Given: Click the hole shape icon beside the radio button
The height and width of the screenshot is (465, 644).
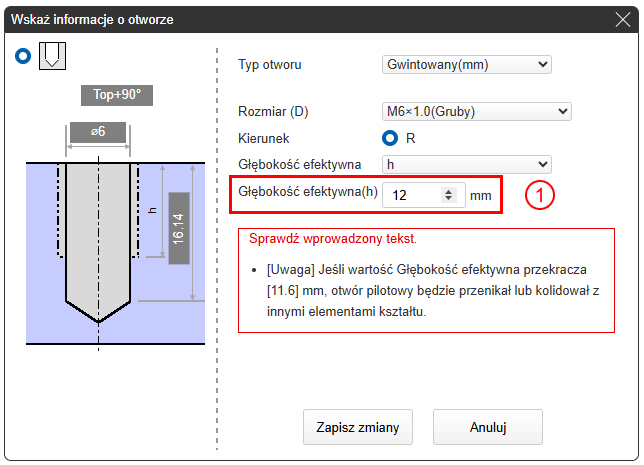Looking at the screenshot, I should click(x=52, y=57).
